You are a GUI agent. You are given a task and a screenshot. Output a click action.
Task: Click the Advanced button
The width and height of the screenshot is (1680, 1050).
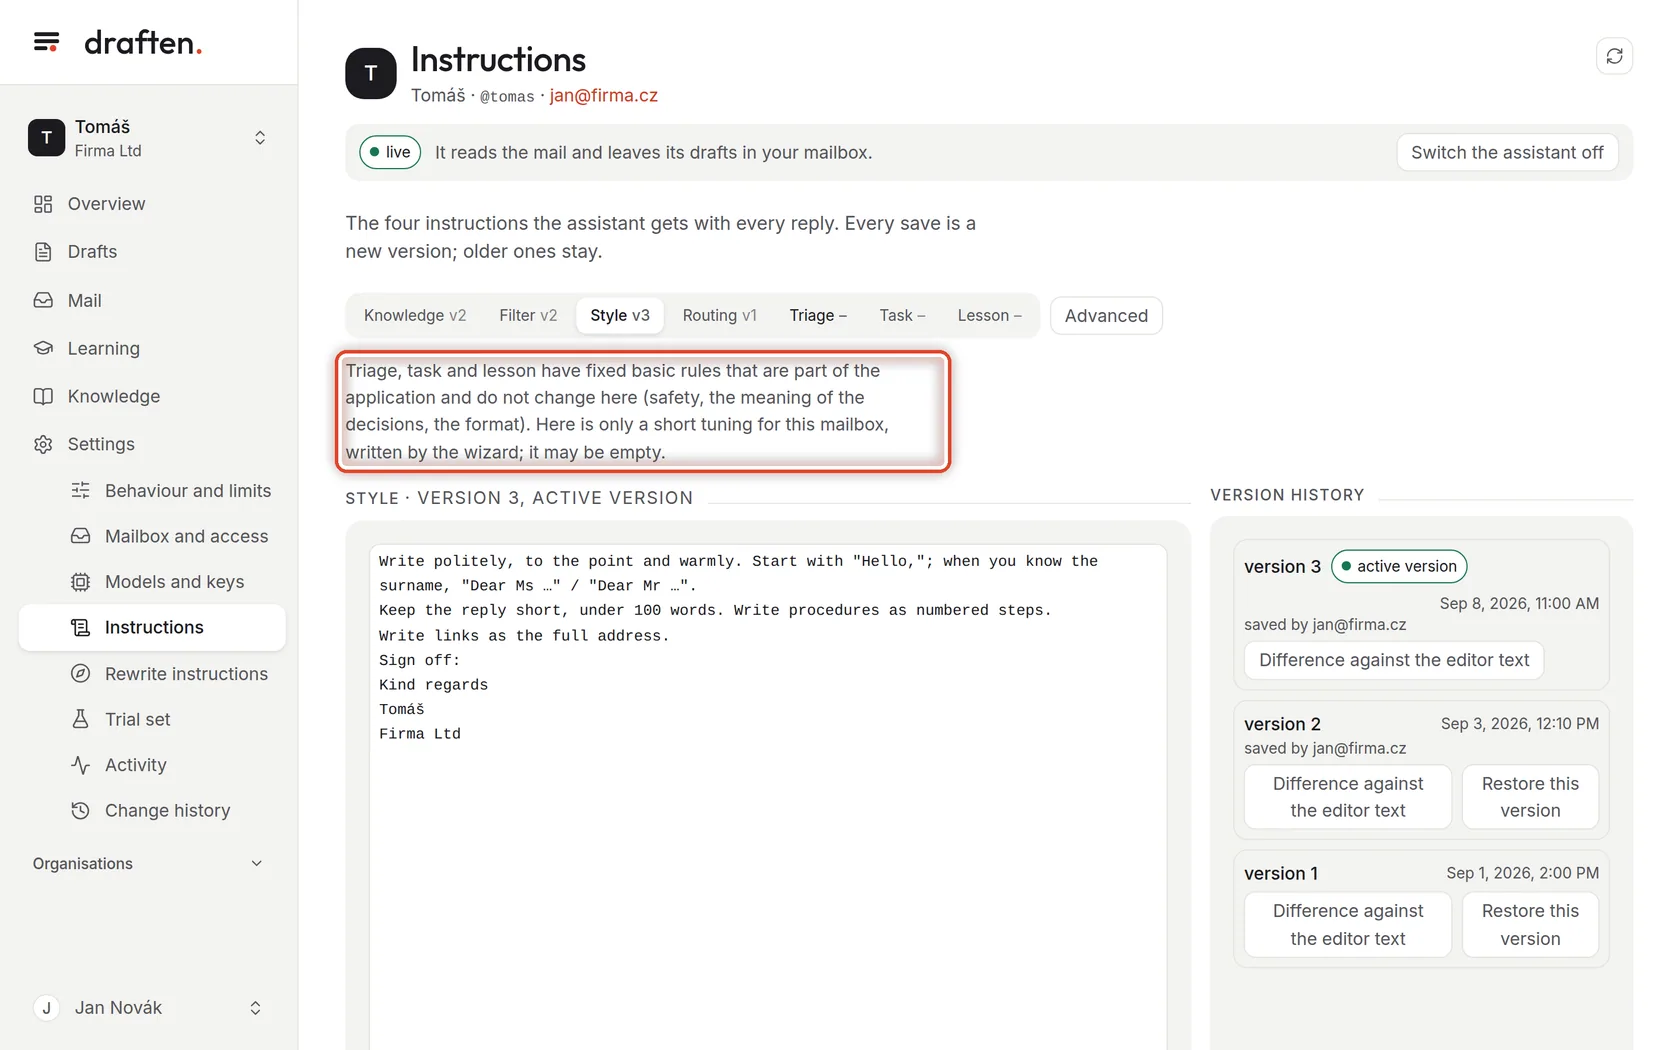pos(1106,316)
